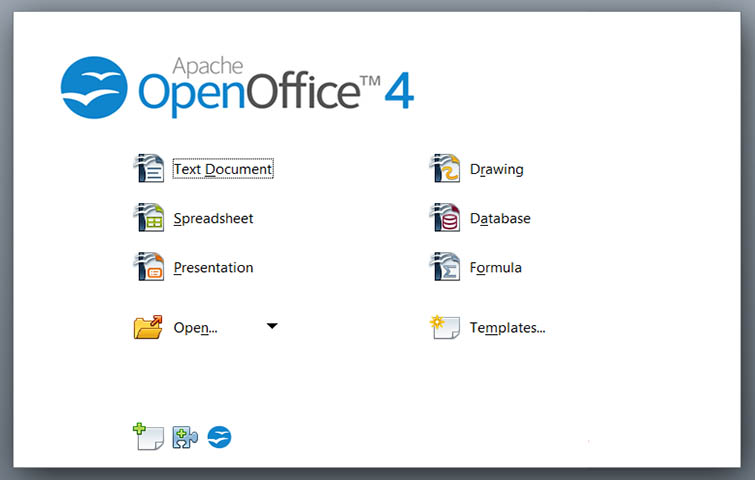
Task: Create a new Database via its label
Action: click(500, 219)
